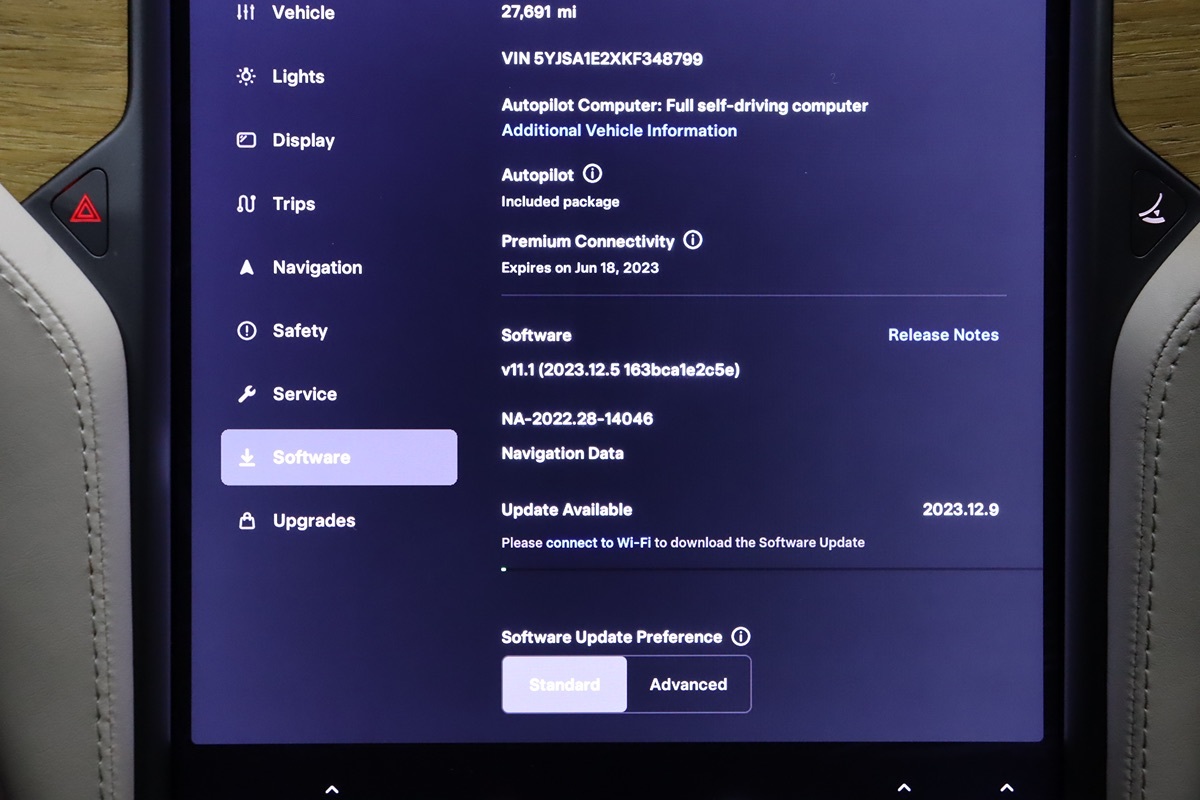Open the Safety settings menu

pyautogui.click(x=299, y=331)
